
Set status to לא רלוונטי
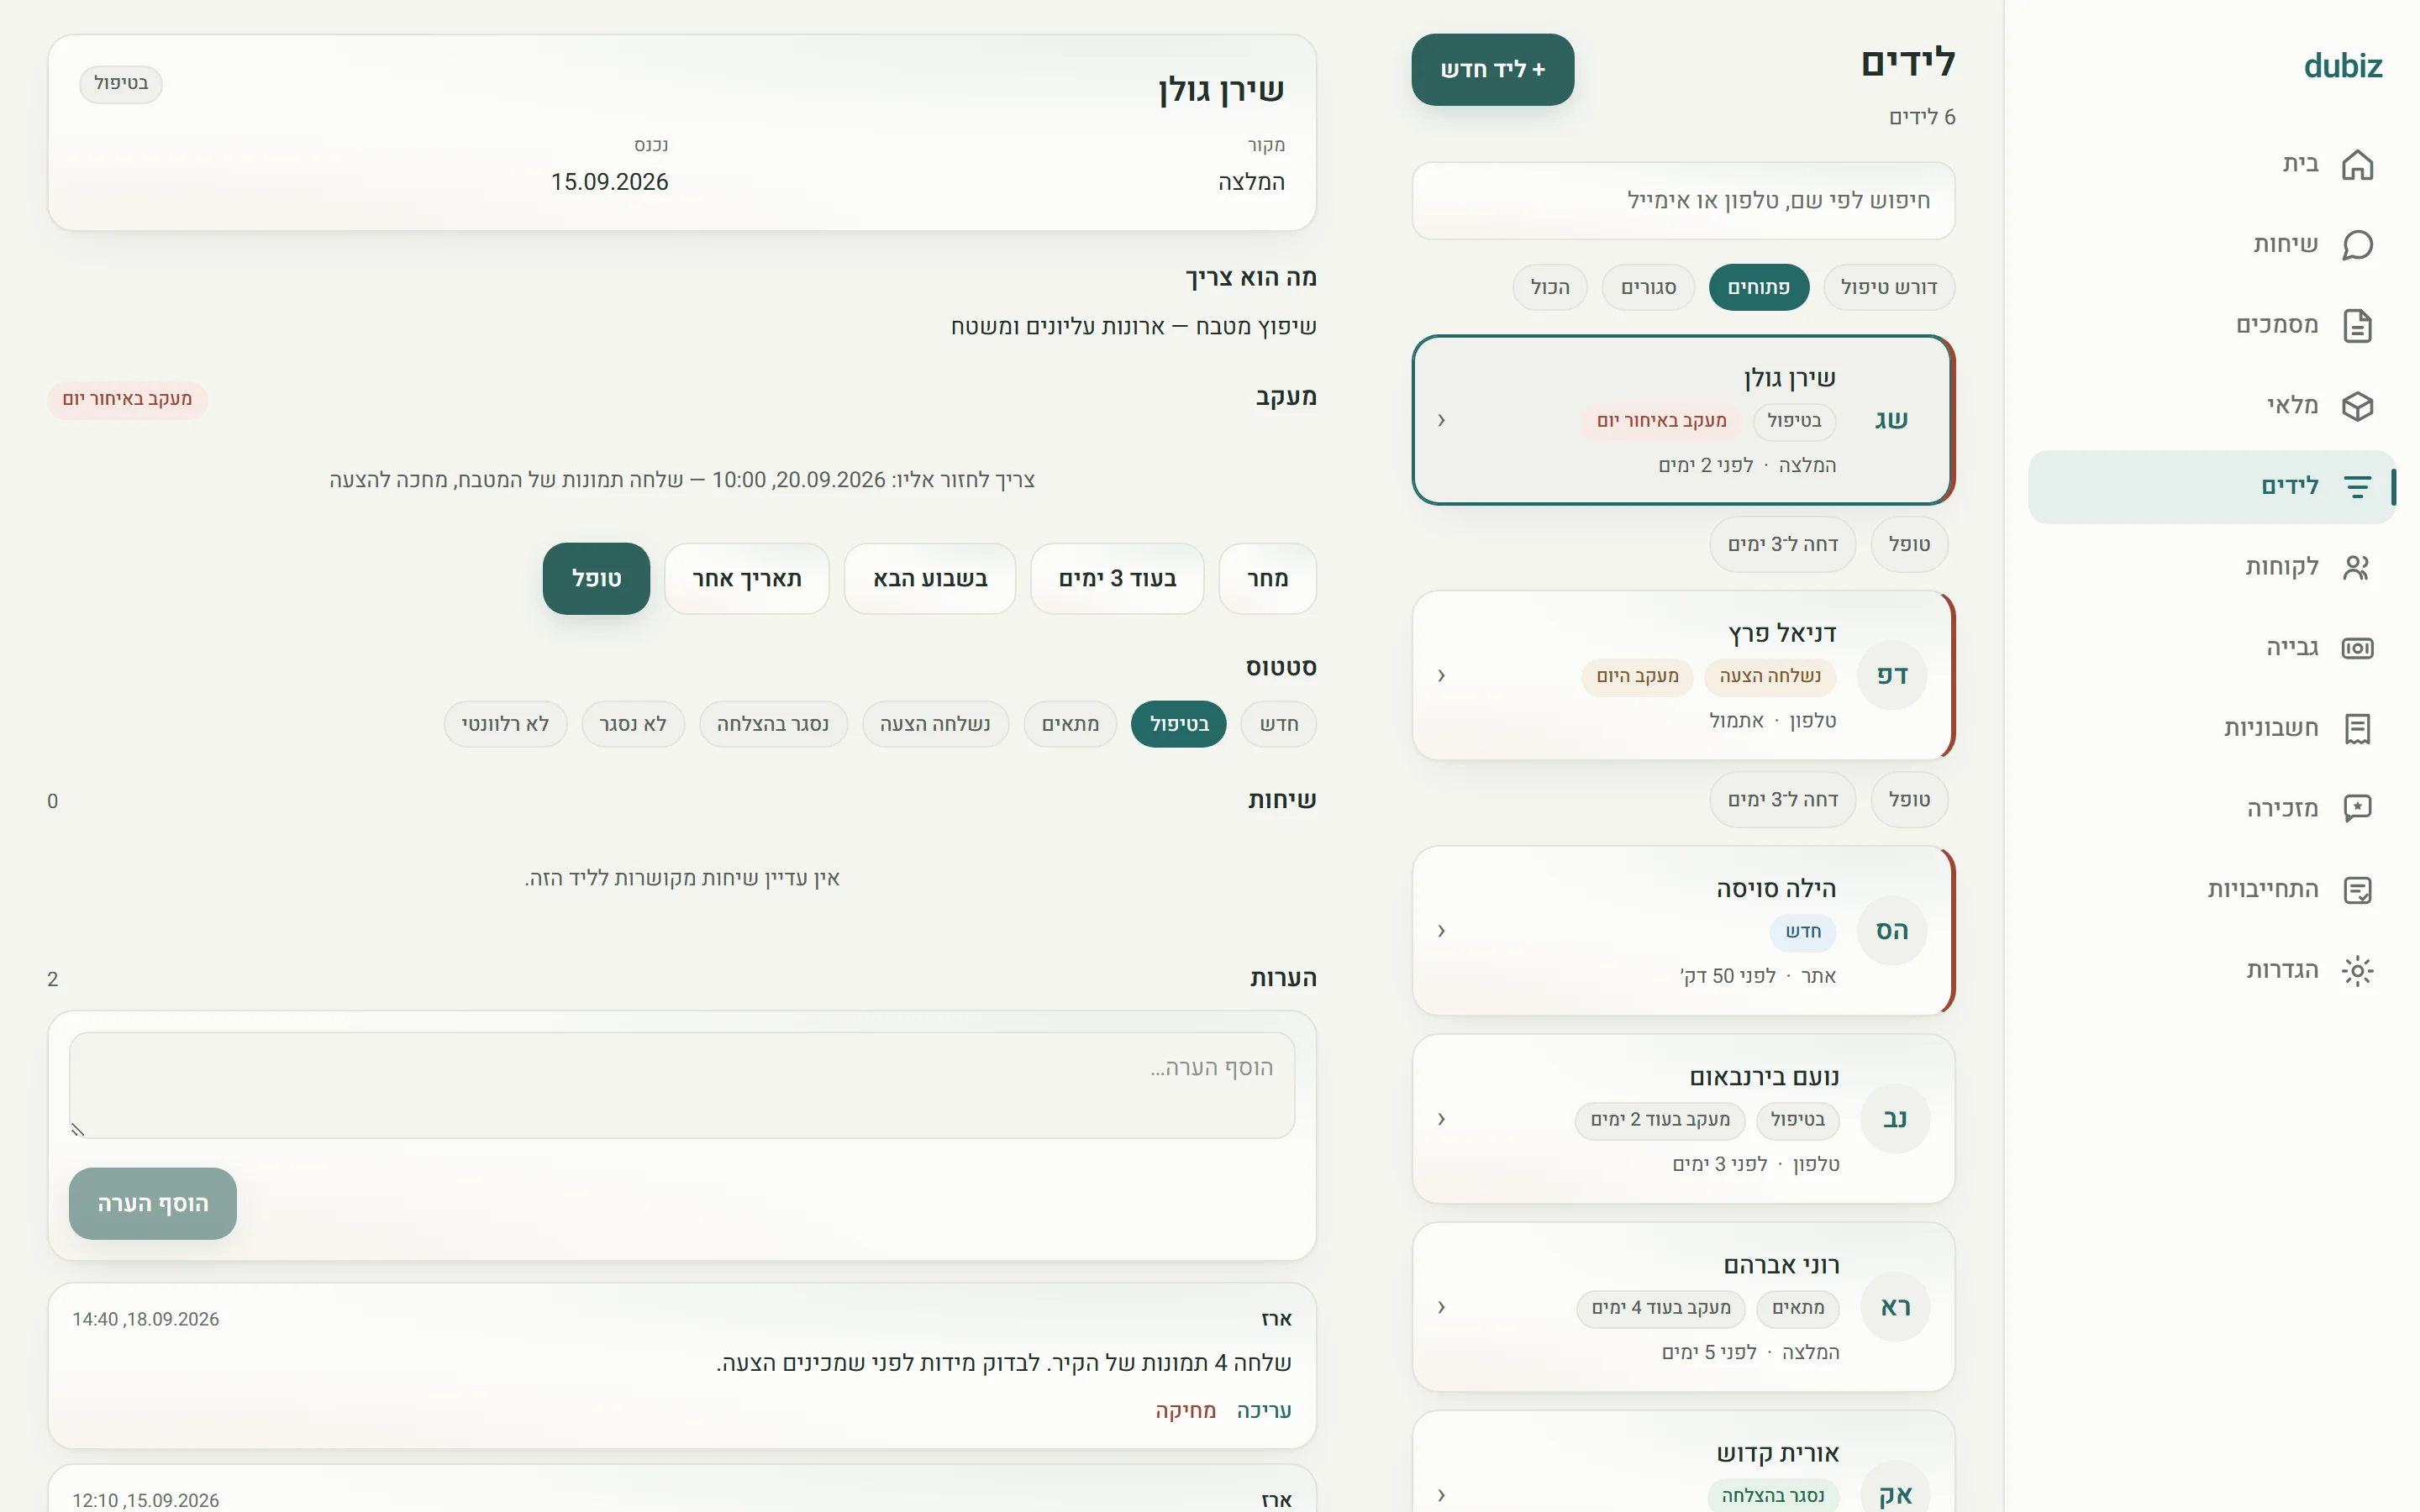pyautogui.click(x=505, y=724)
